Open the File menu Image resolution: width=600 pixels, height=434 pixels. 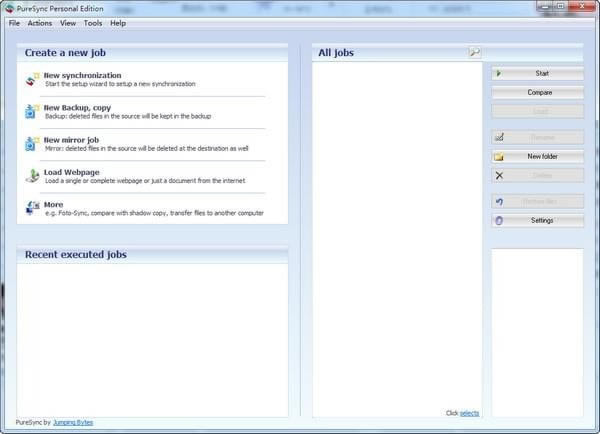click(14, 23)
